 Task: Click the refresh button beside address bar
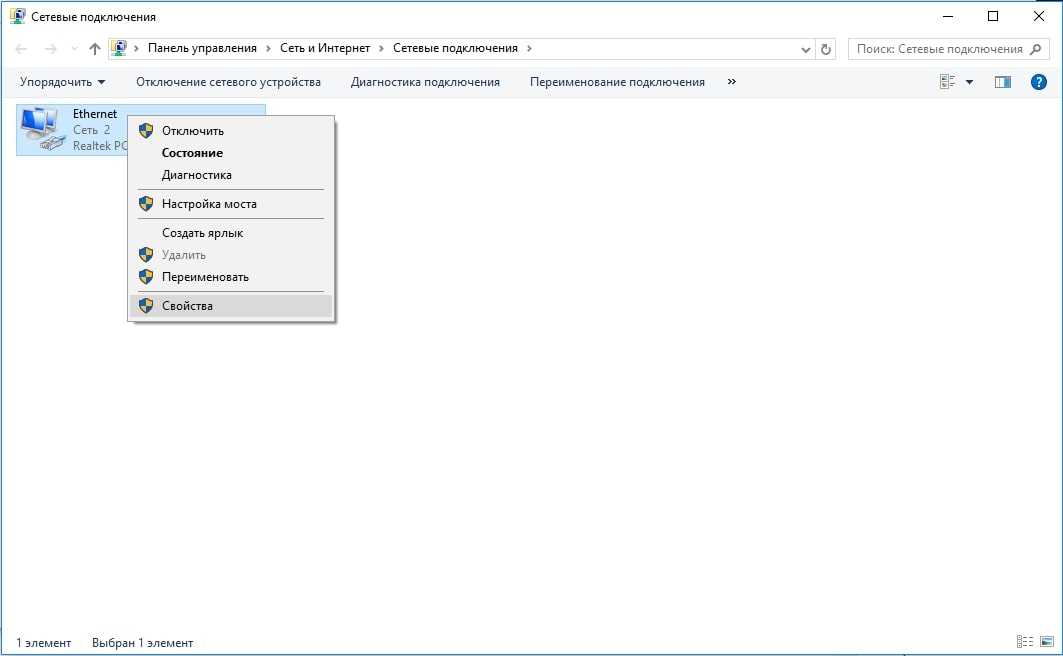coord(826,49)
